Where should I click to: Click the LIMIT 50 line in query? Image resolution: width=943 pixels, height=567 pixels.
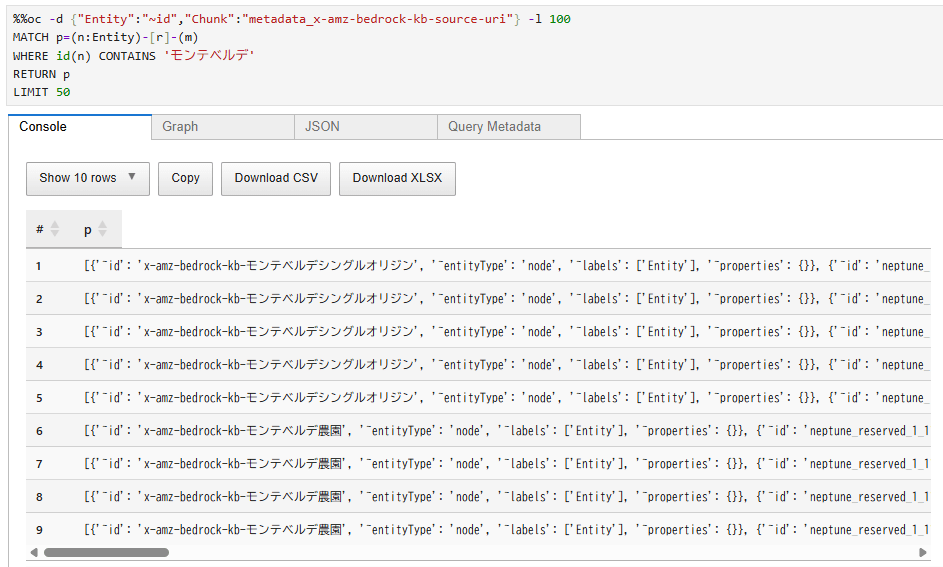[41, 92]
